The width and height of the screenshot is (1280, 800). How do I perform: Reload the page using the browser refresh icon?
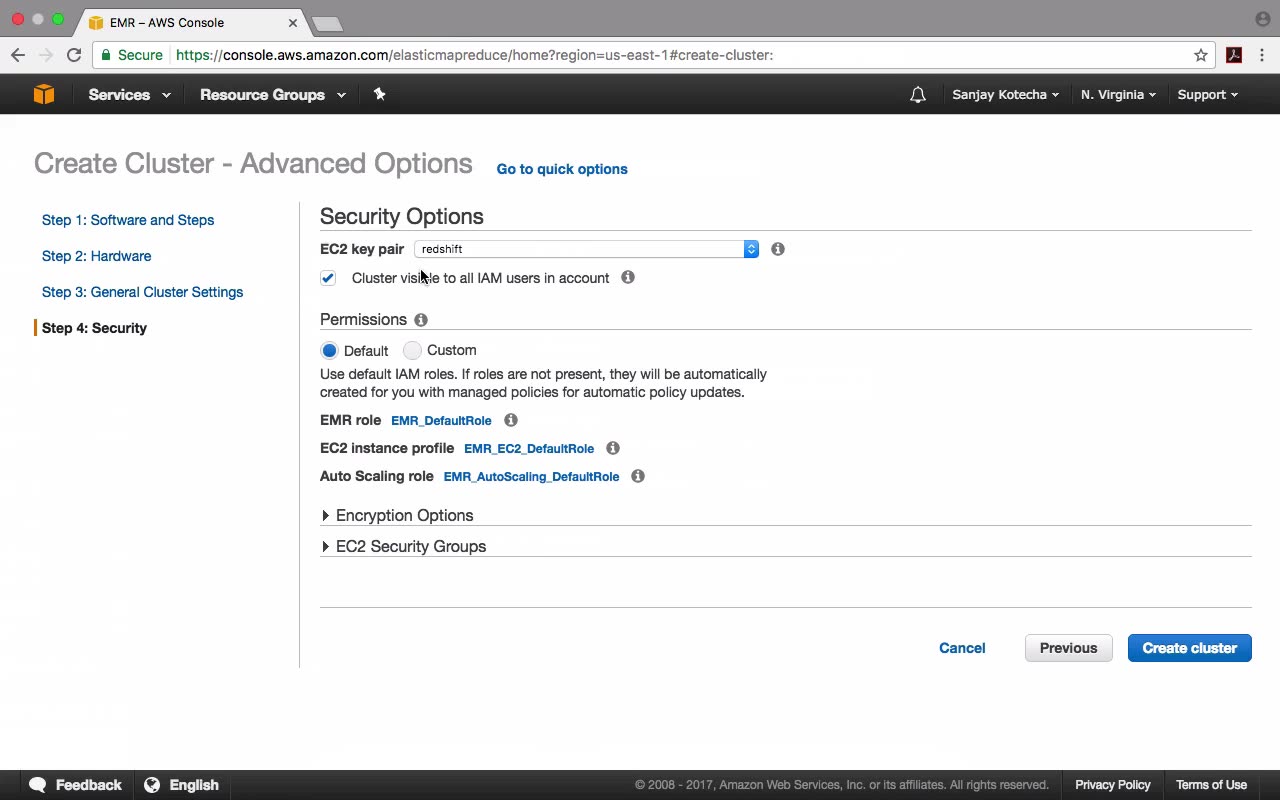(x=74, y=55)
